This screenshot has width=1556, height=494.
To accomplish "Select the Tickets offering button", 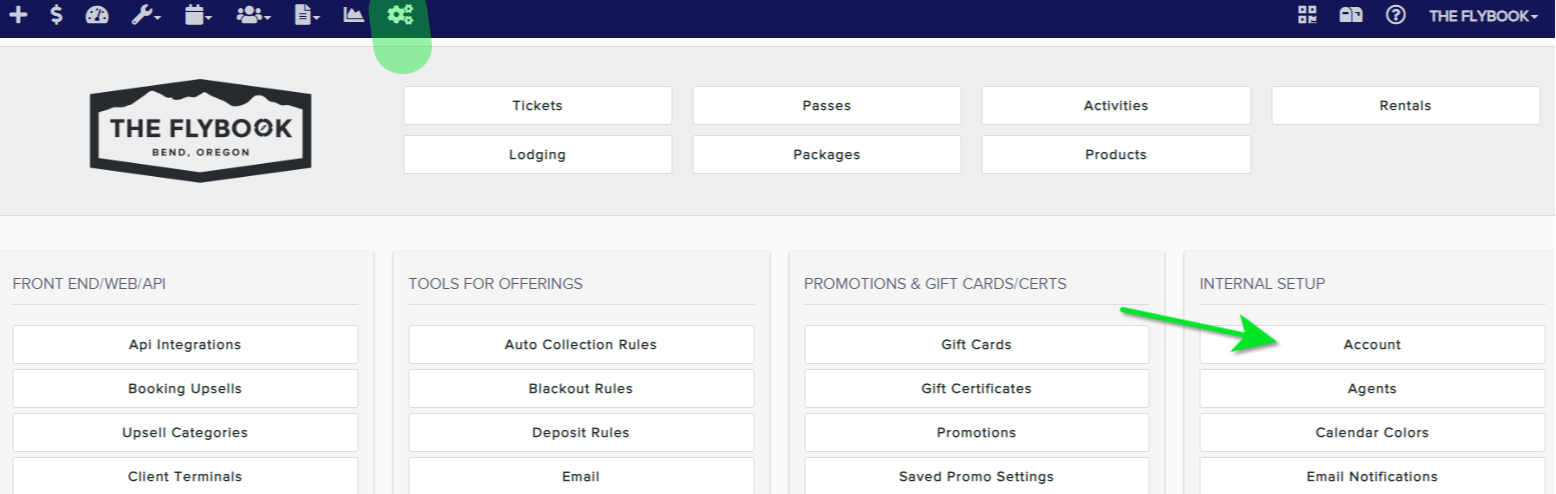I will click(x=538, y=105).
